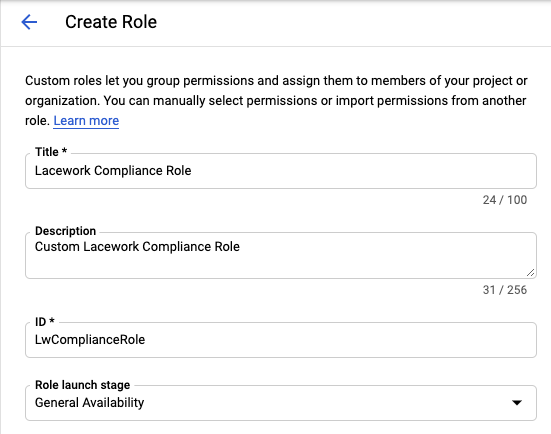Select the Create Role page heading
This screenshot has width=551, height=434.
click(111, 22)
